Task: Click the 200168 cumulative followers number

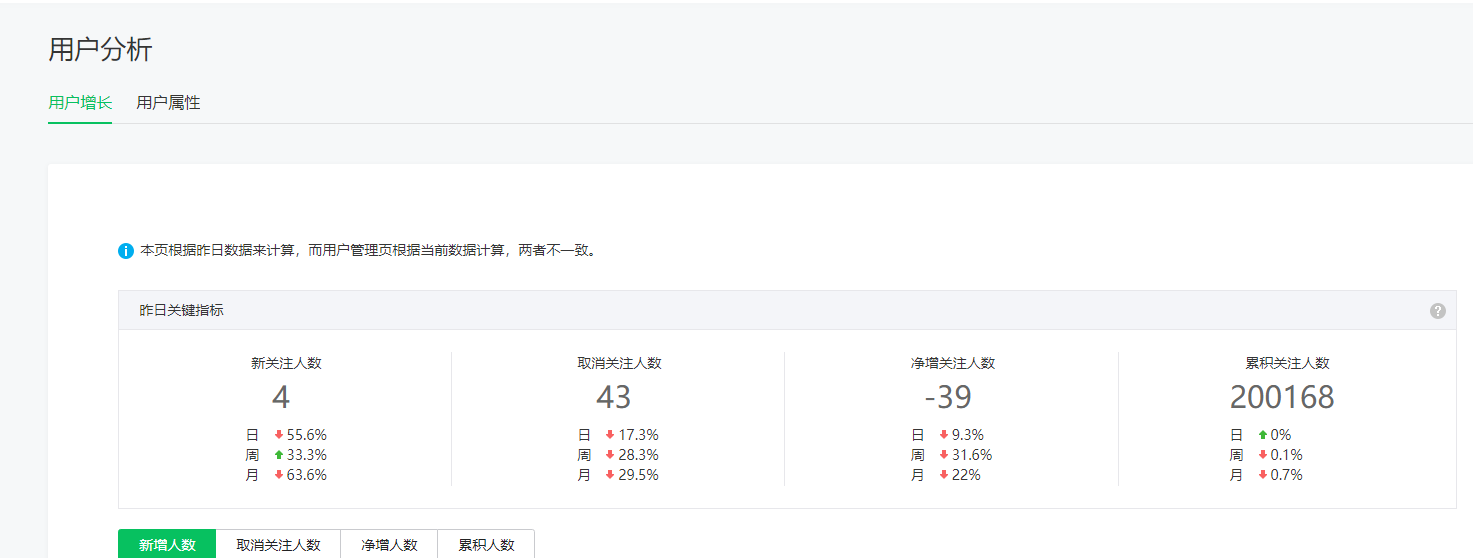Action: tap(1282, 397)
